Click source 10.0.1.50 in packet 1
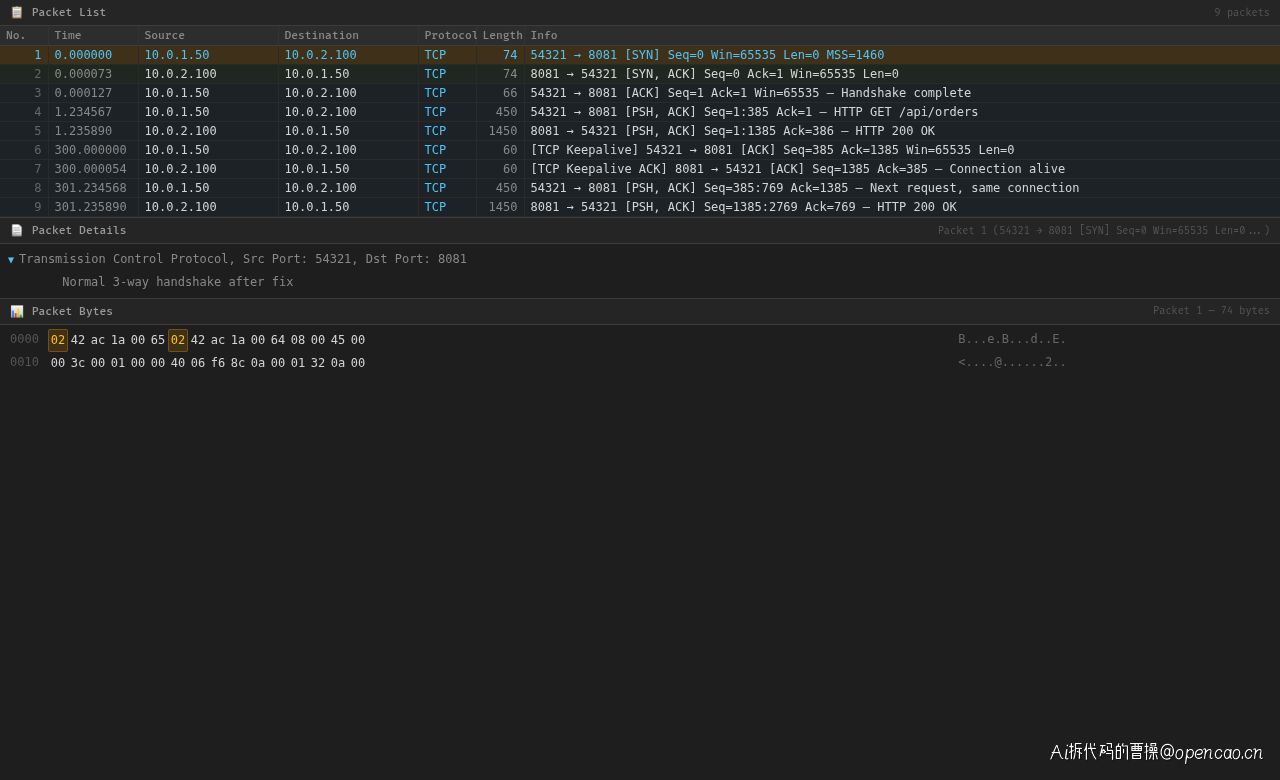1280x780 pixels. [x=177, y=55]
